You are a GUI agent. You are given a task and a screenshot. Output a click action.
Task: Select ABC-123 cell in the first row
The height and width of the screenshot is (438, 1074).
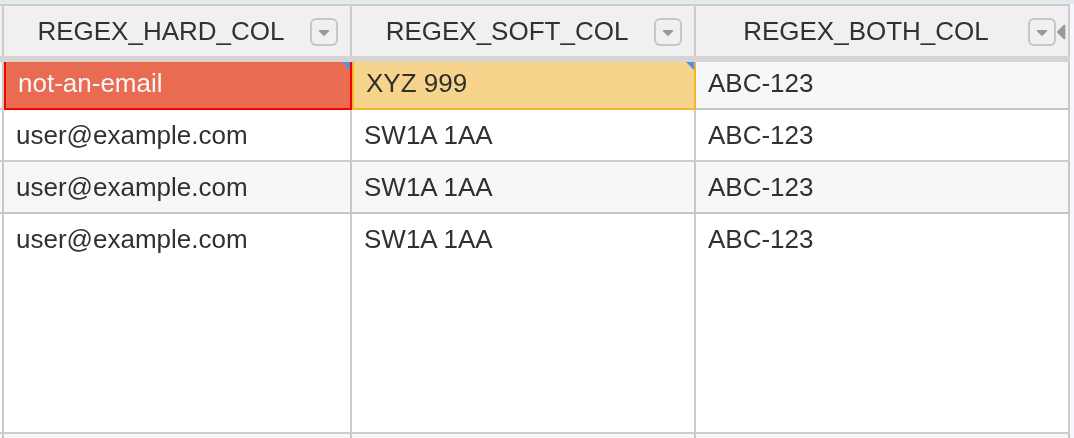click(x=882, y=85)
